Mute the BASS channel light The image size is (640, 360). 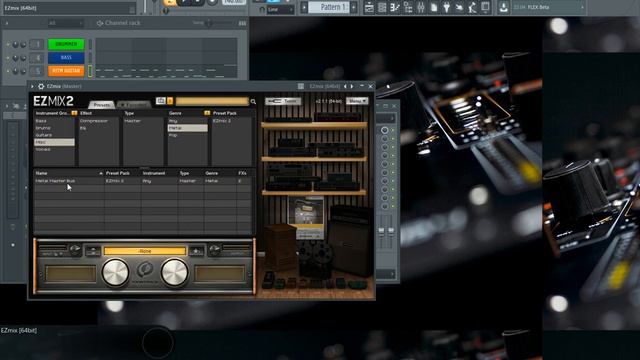[x=7, y=58]
